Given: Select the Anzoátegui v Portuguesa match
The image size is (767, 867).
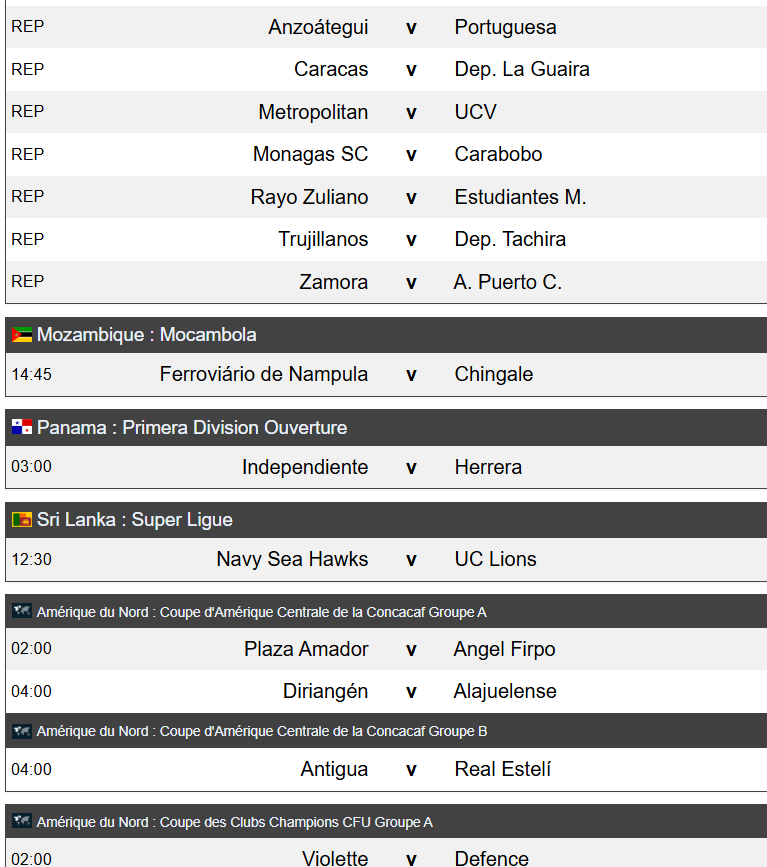Looking at the screenshot, I should pos(386,27).
